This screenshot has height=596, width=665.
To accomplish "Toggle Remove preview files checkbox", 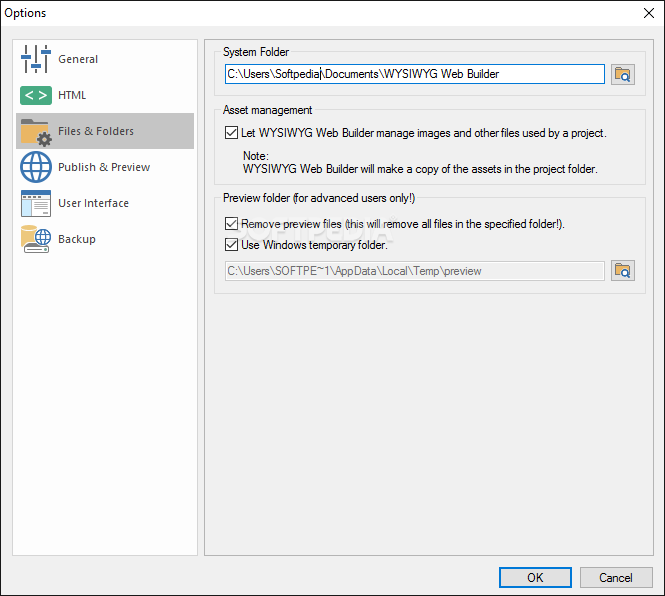I will point(231,224).
